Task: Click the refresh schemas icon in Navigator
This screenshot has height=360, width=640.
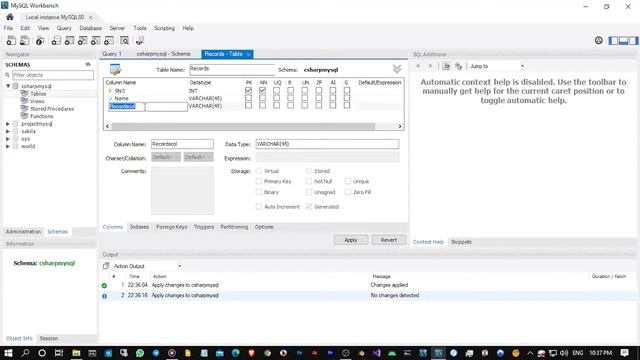Action: (x=88, y=64)
